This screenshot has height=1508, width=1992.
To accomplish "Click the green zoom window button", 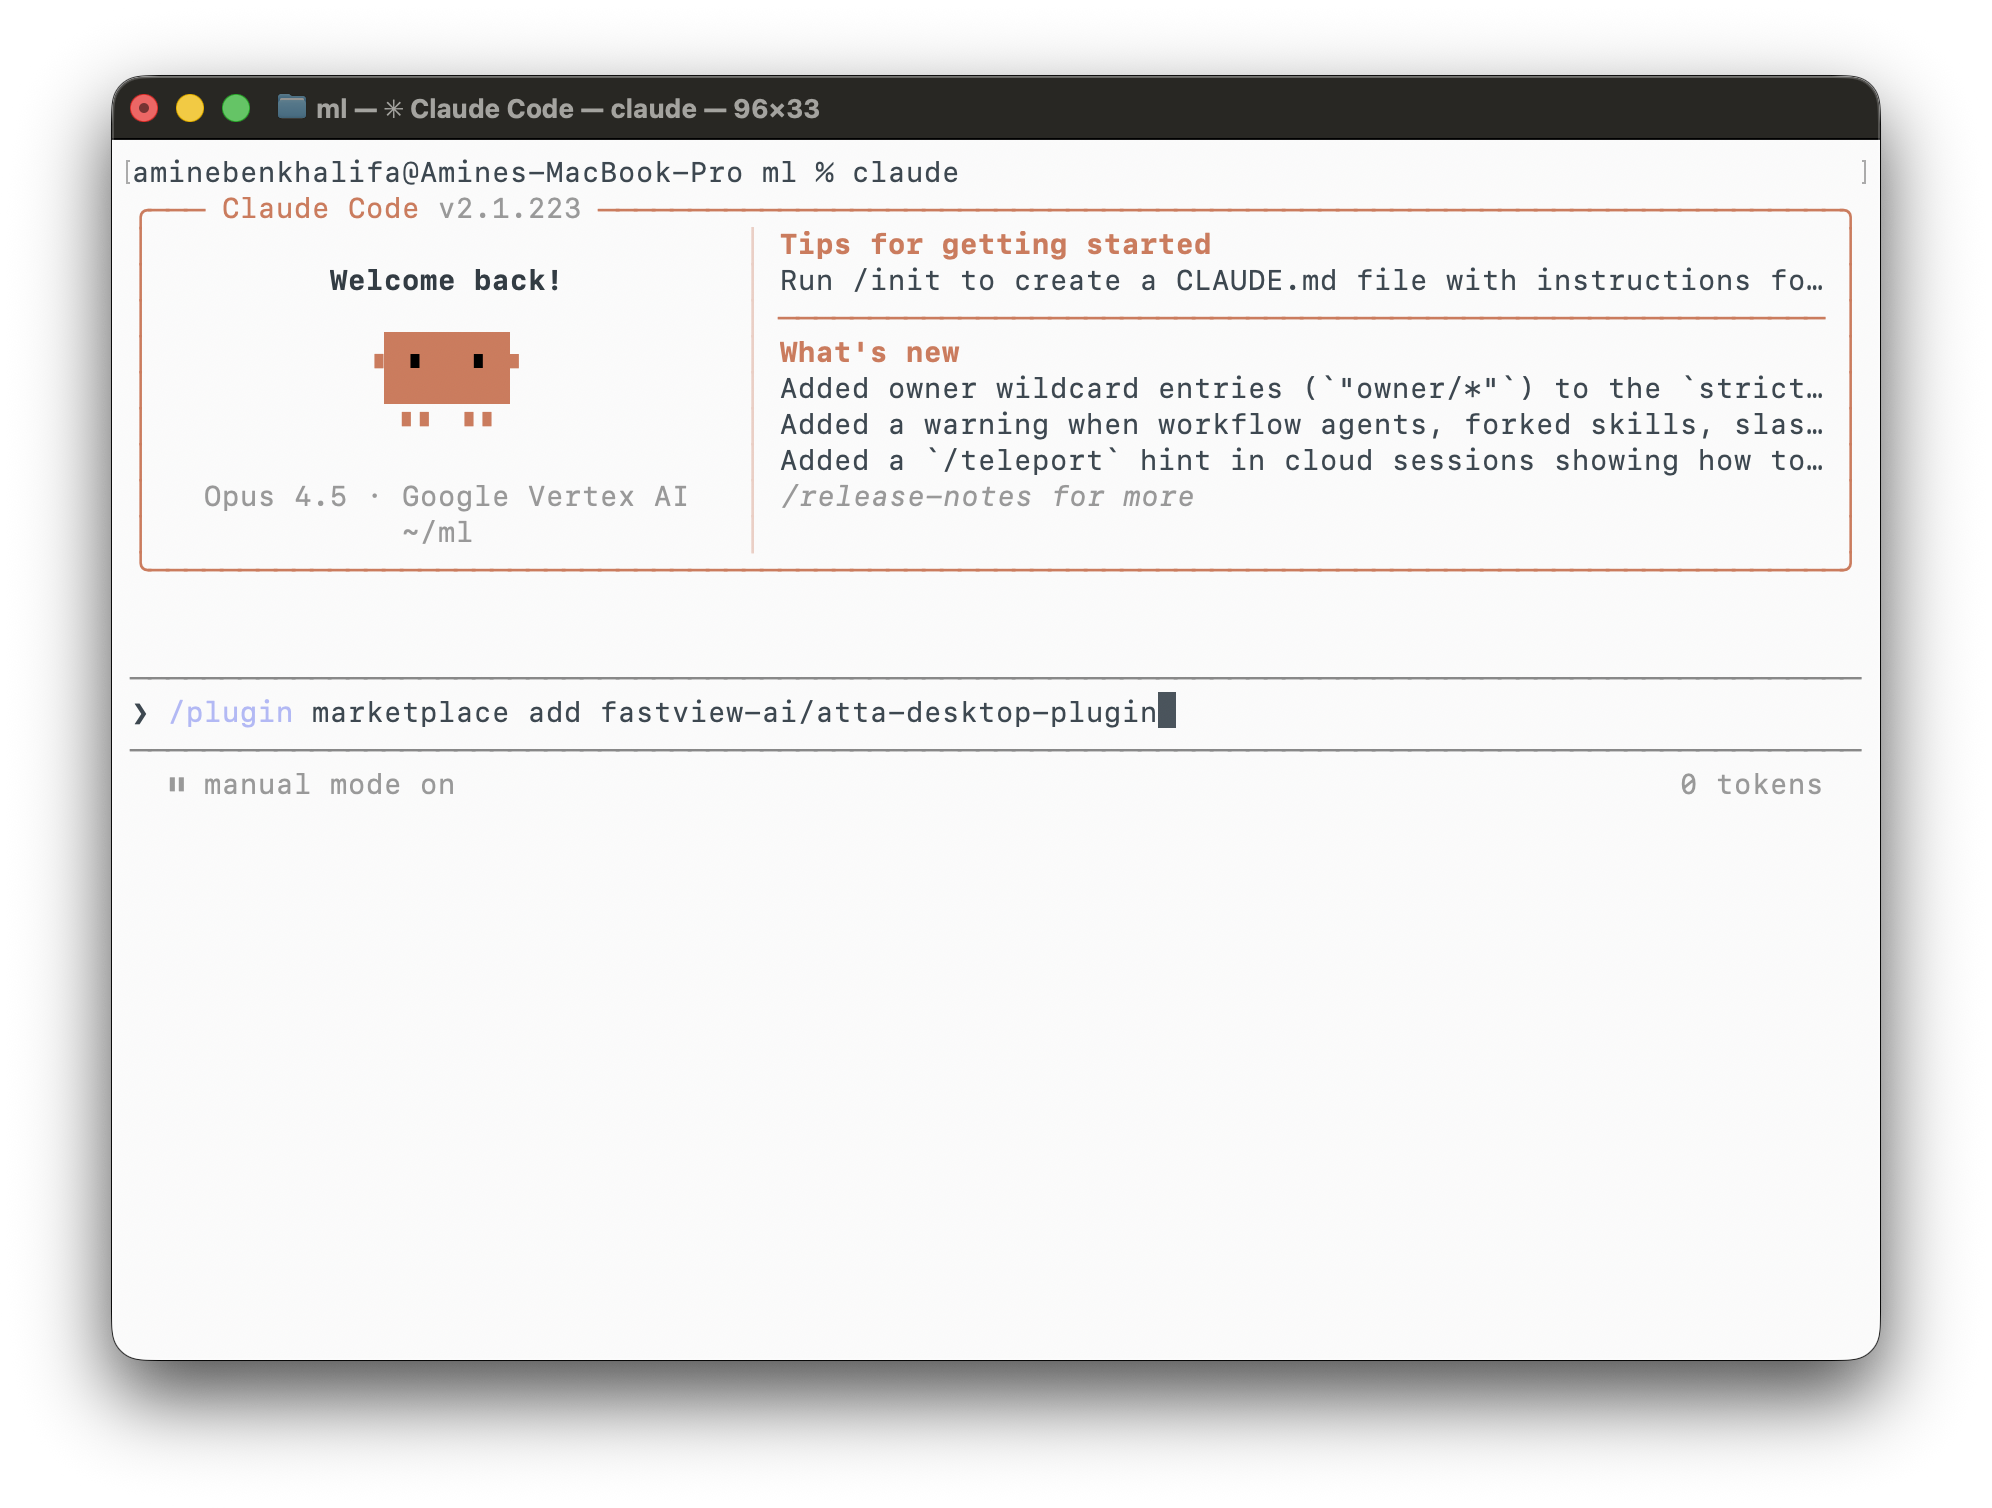I will click(236, 108).
